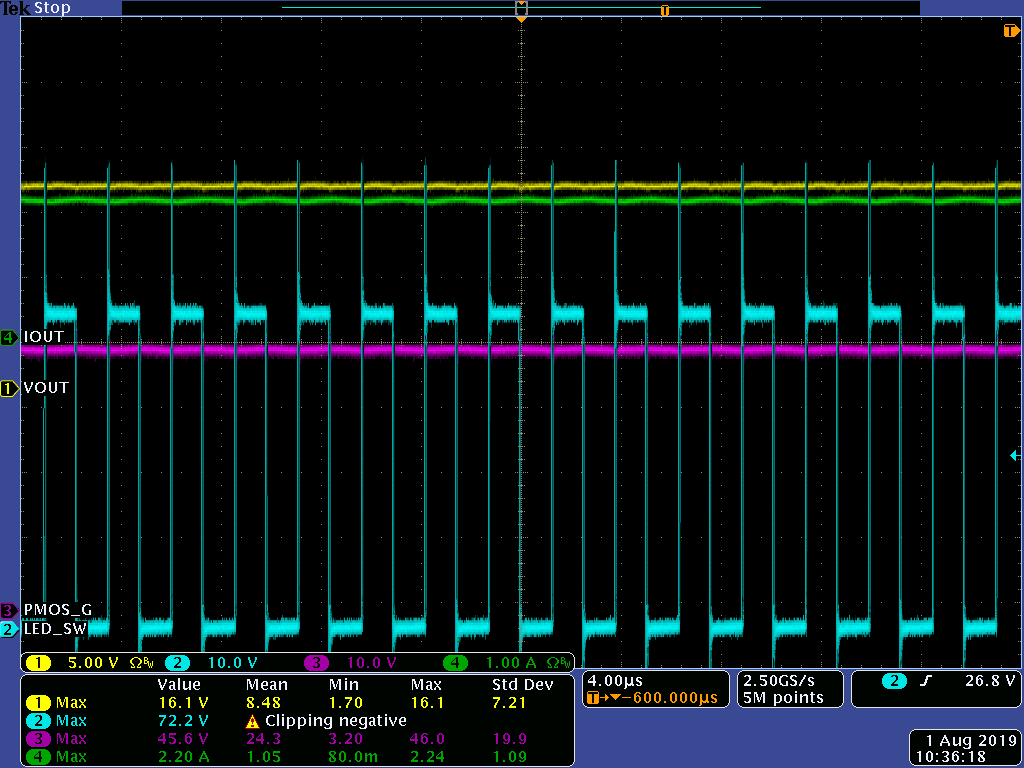Click the 8.48 mean value for channel 1

point(263,703)
